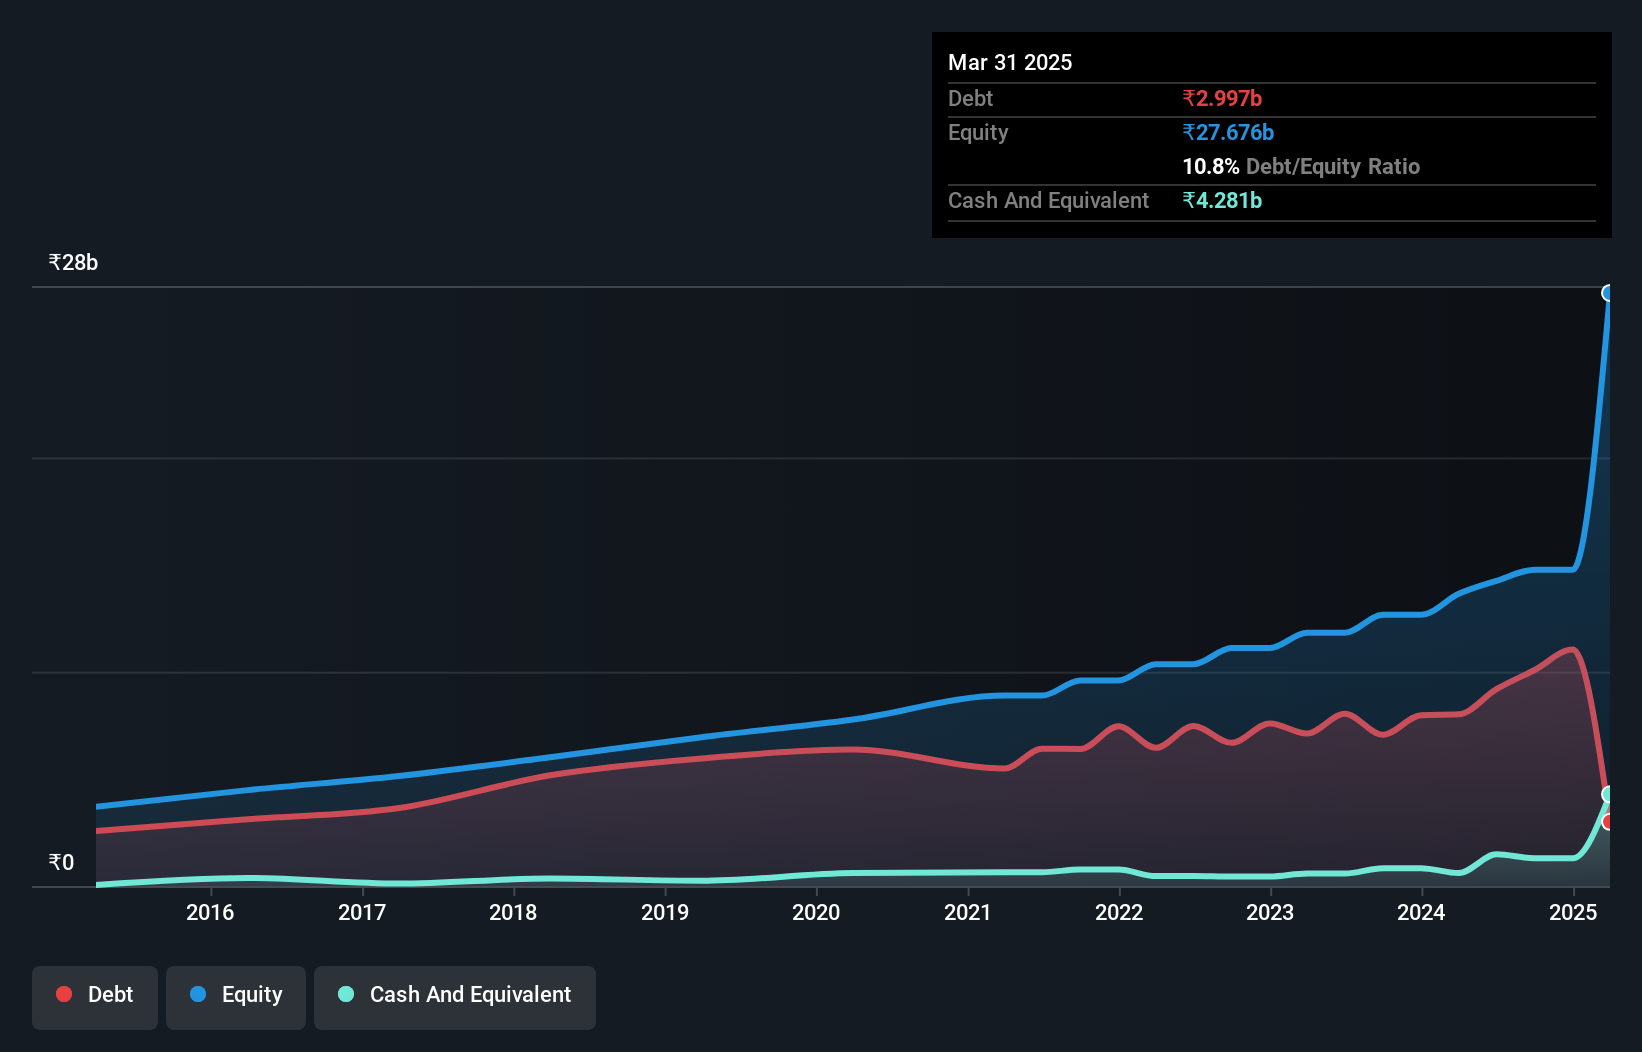This screenshot has height=1052, width=1642.
Task: Click the blue Equity endpoint marker
Action: (1608, 293)
